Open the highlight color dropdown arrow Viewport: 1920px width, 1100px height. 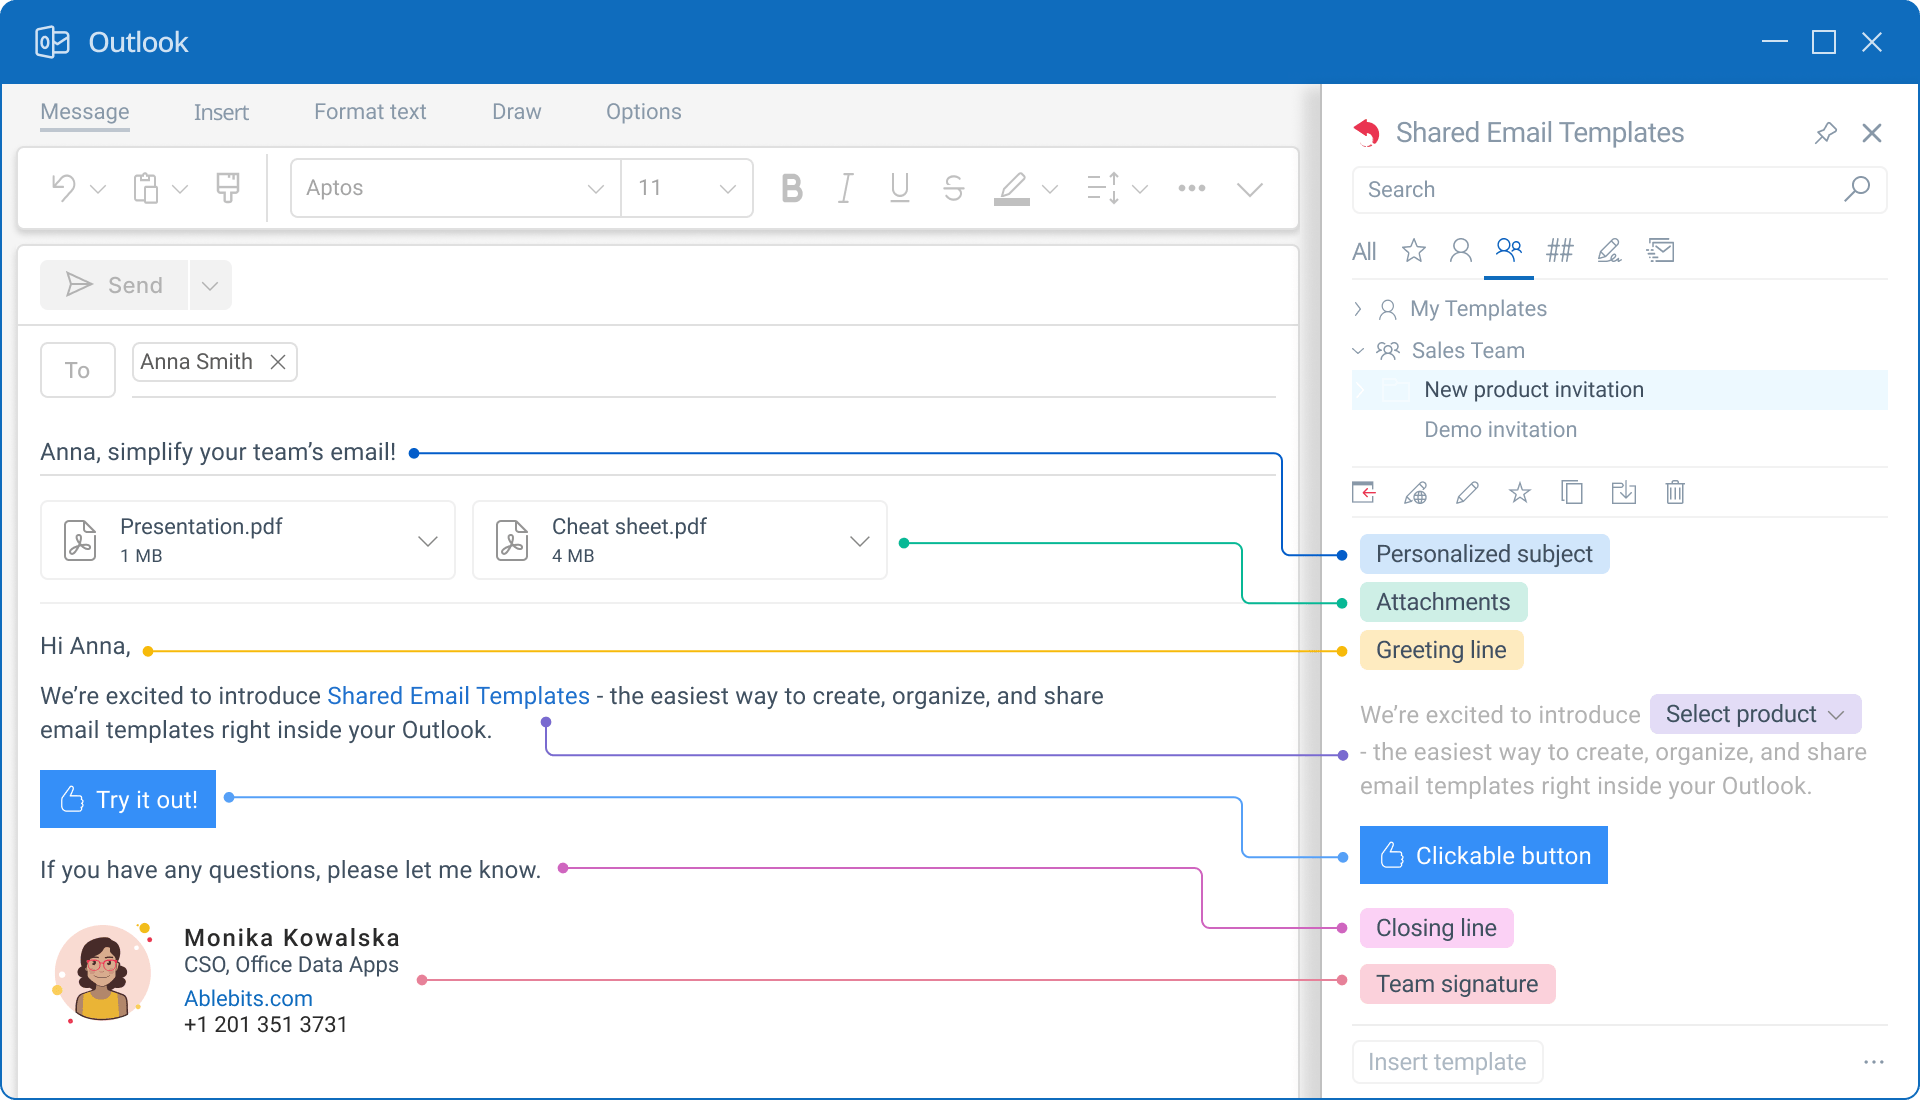(x=1050, y=189)
